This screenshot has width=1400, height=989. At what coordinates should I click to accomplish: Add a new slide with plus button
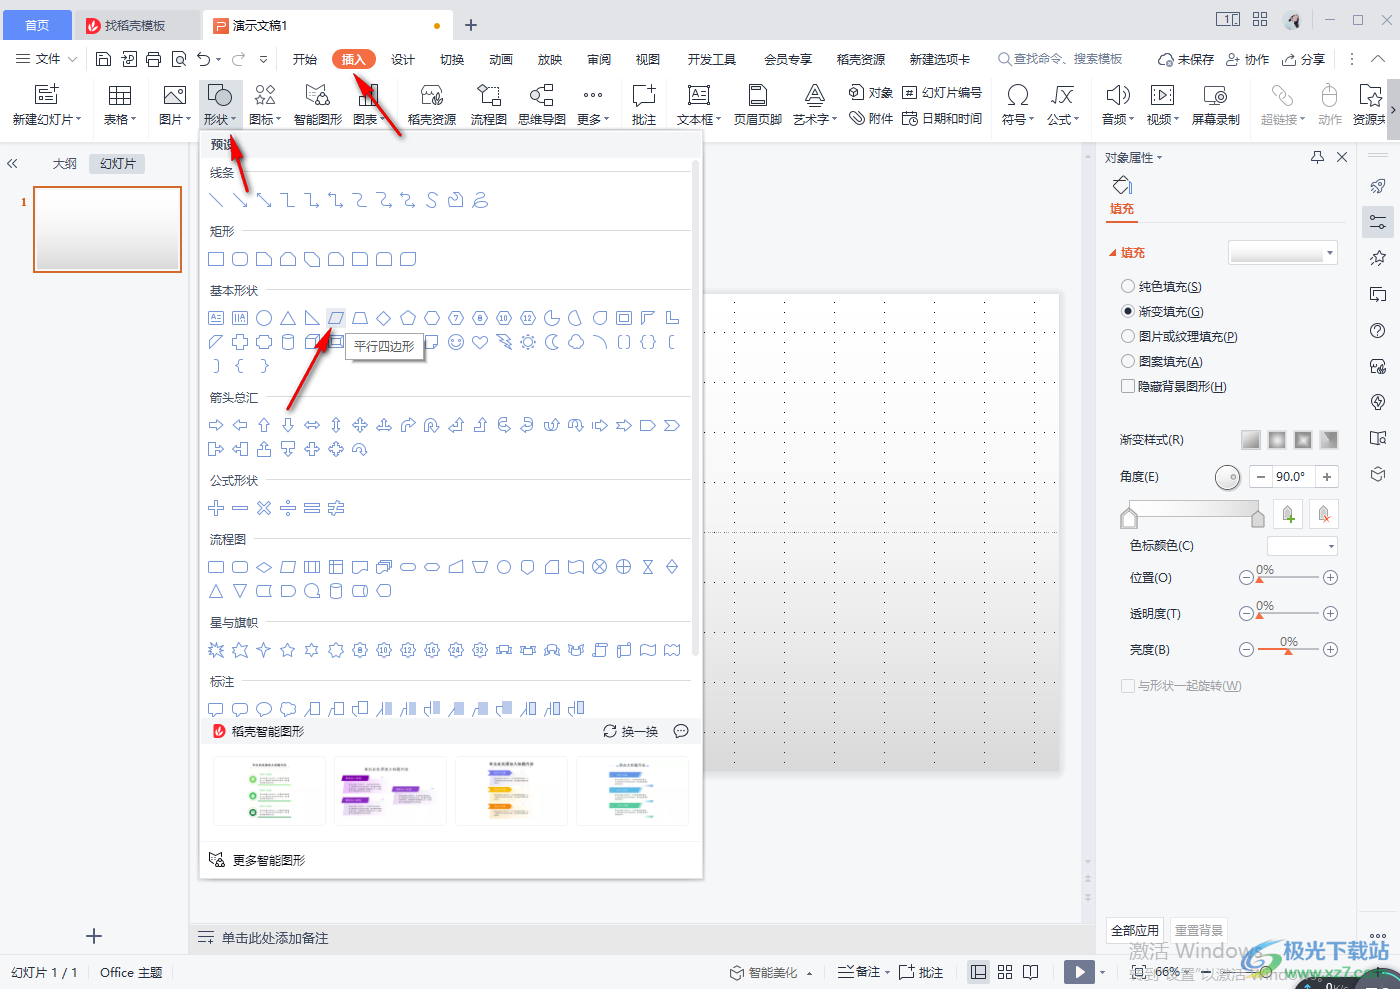(94, 936)
